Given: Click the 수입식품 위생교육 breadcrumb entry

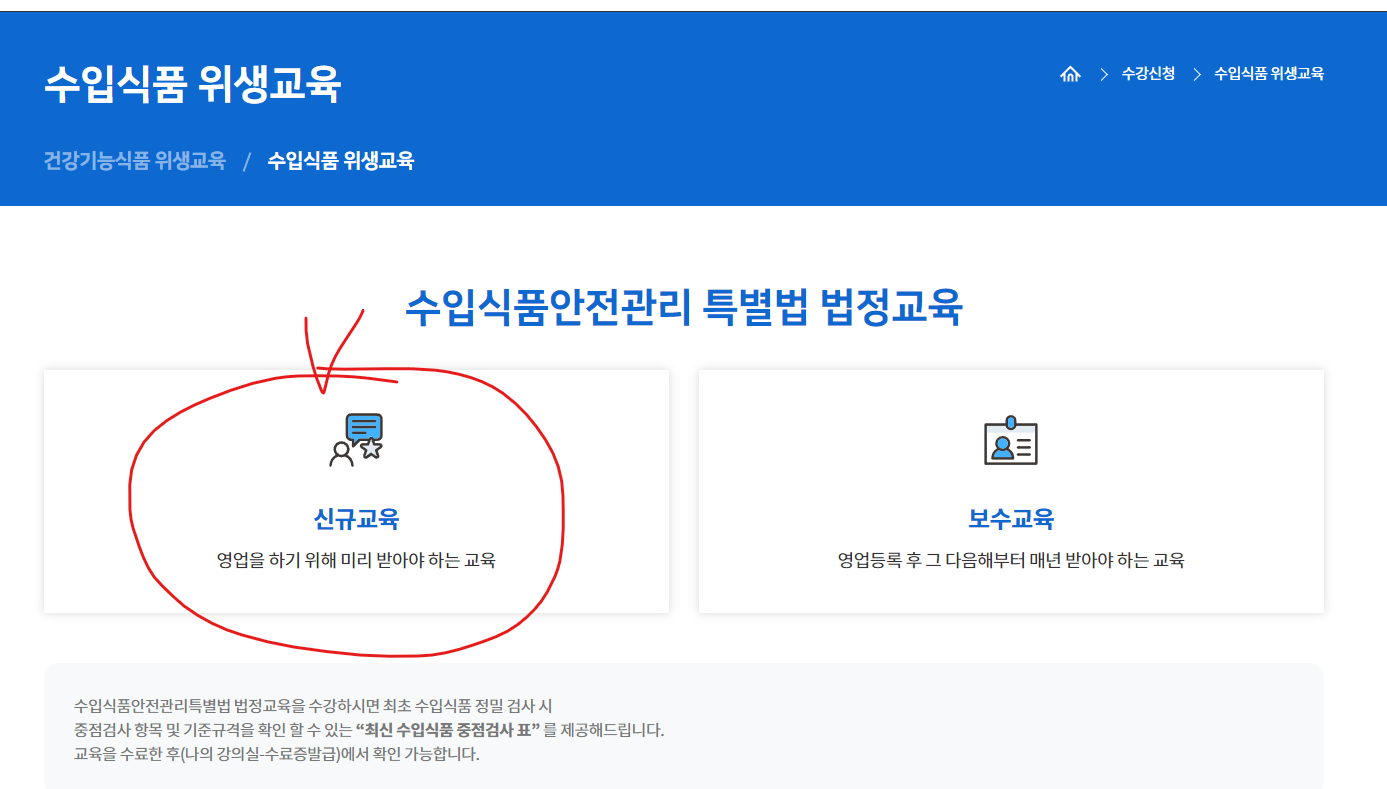Looking at the screenshot, I should (x=1270, y=73).
